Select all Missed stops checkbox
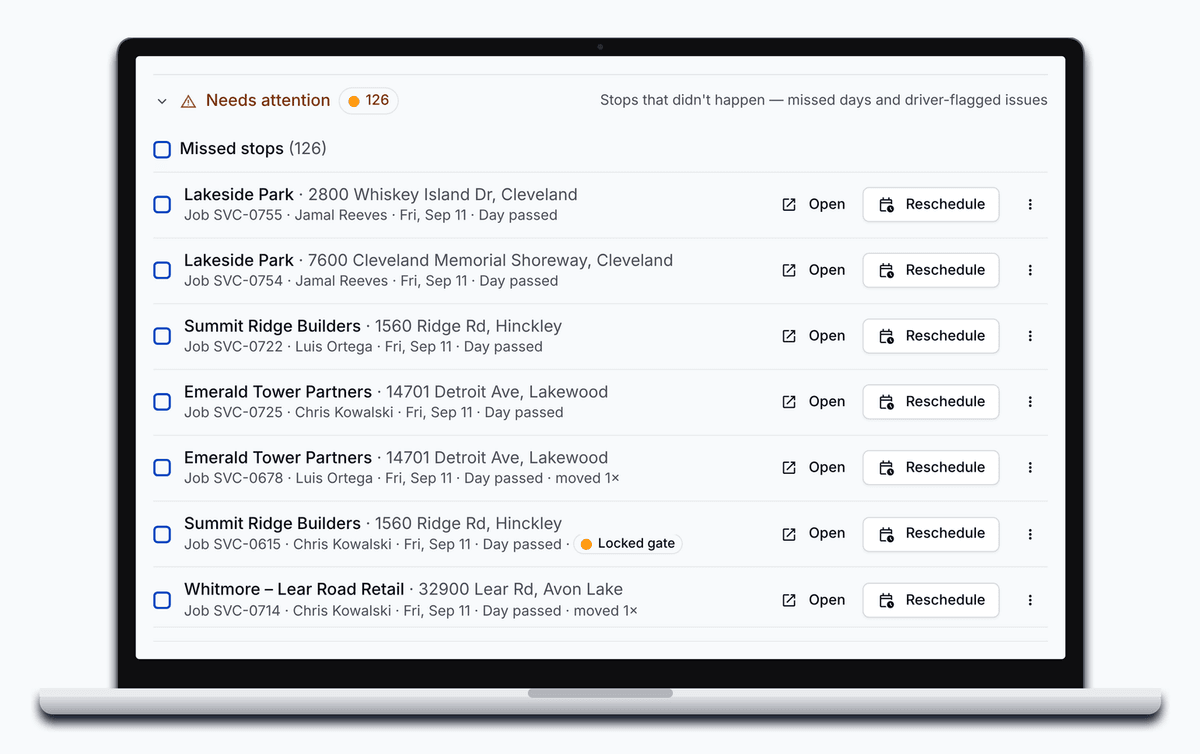 162,149
